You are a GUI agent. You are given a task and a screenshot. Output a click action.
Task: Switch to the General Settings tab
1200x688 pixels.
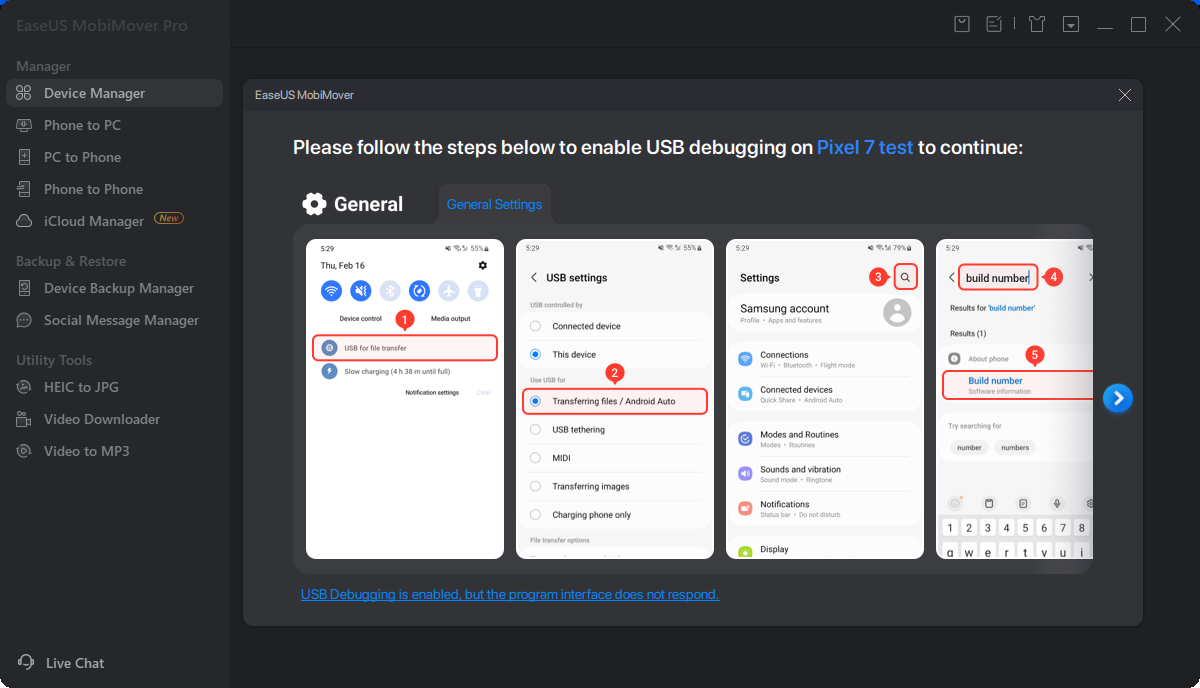(x=494, y=204)
